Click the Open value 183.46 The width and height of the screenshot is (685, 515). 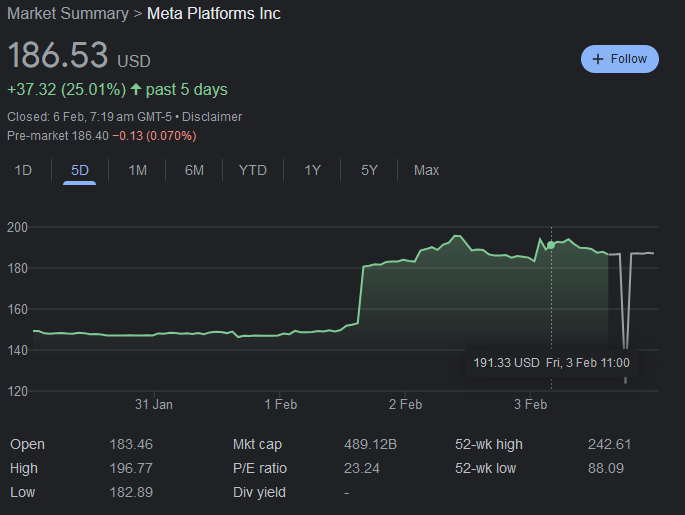point(131,444)
